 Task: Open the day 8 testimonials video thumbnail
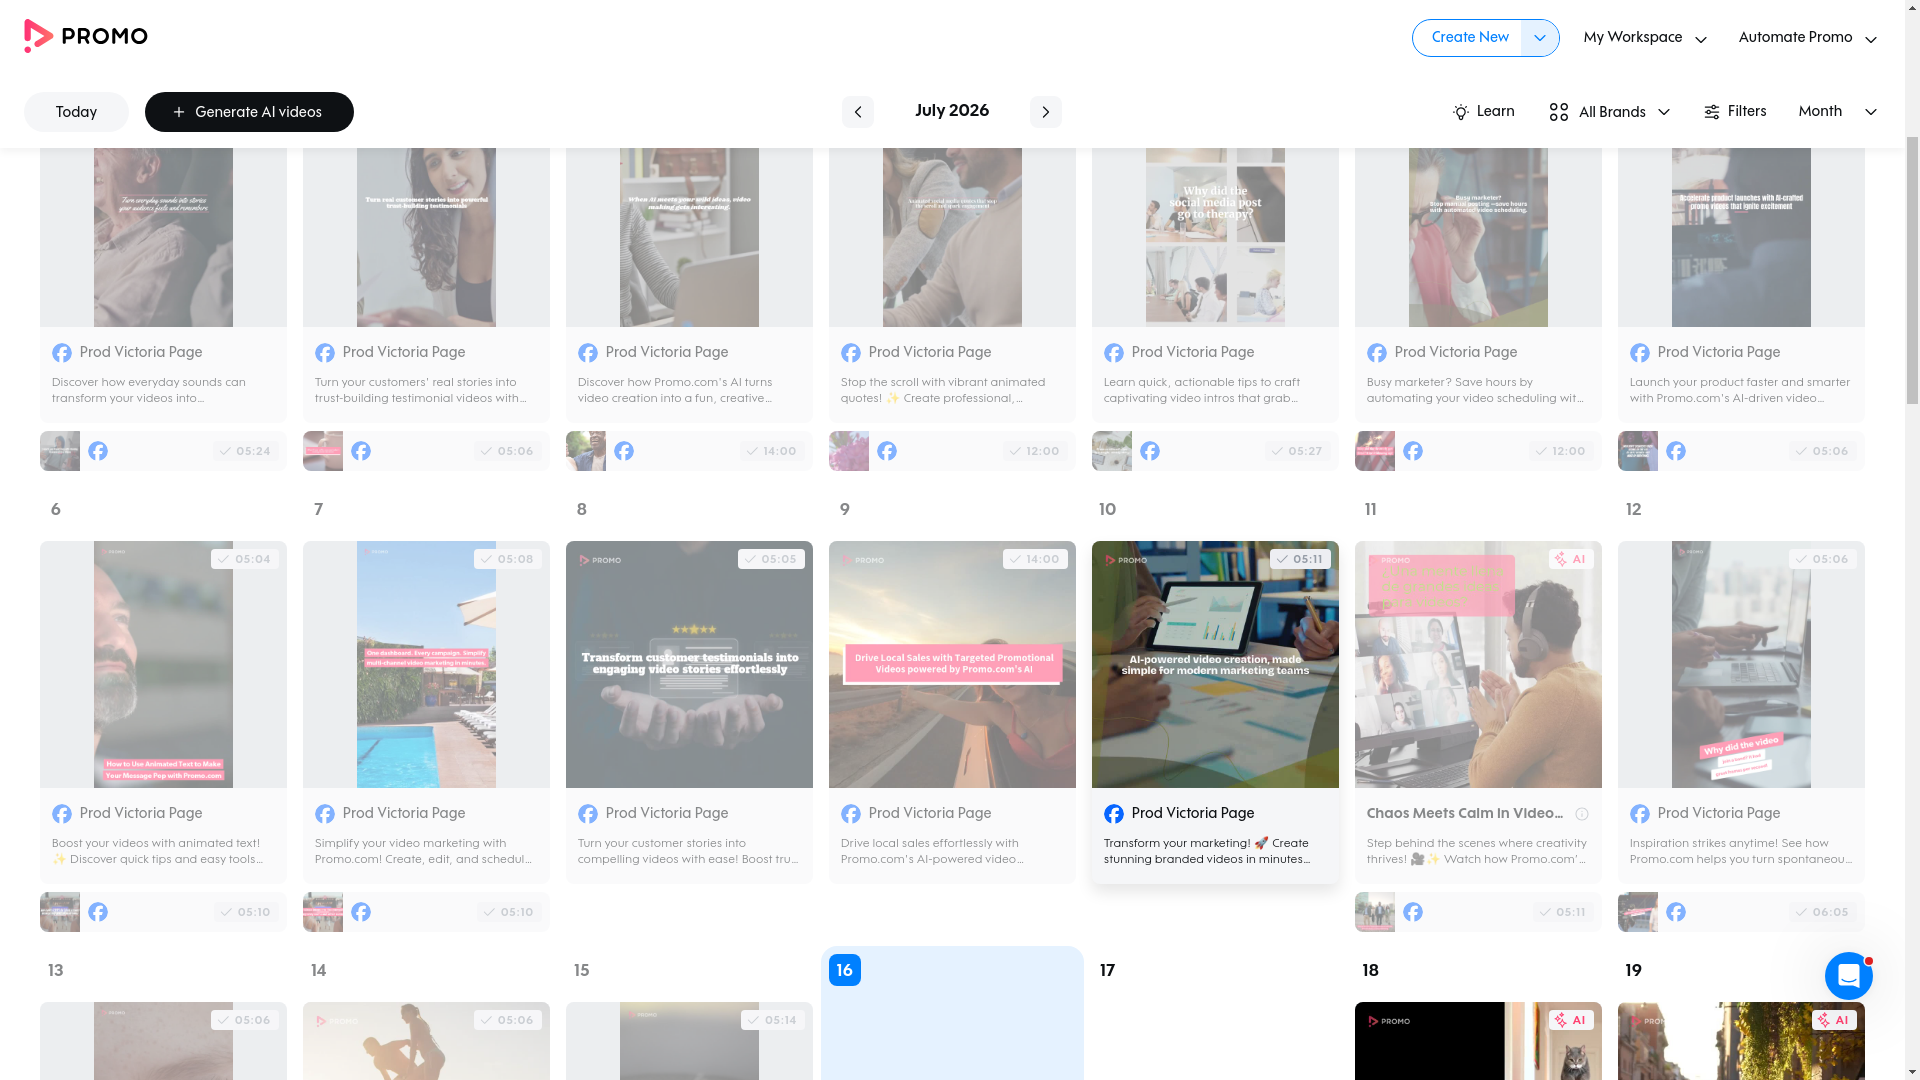point(689,665)
